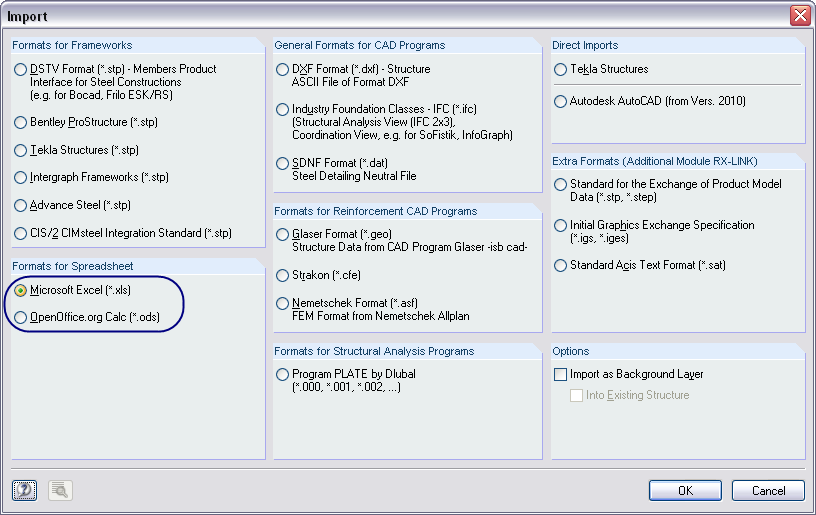
Task: Select Autodesk AutoCAD (from Vers. 2010)
Action: point(560,101)
